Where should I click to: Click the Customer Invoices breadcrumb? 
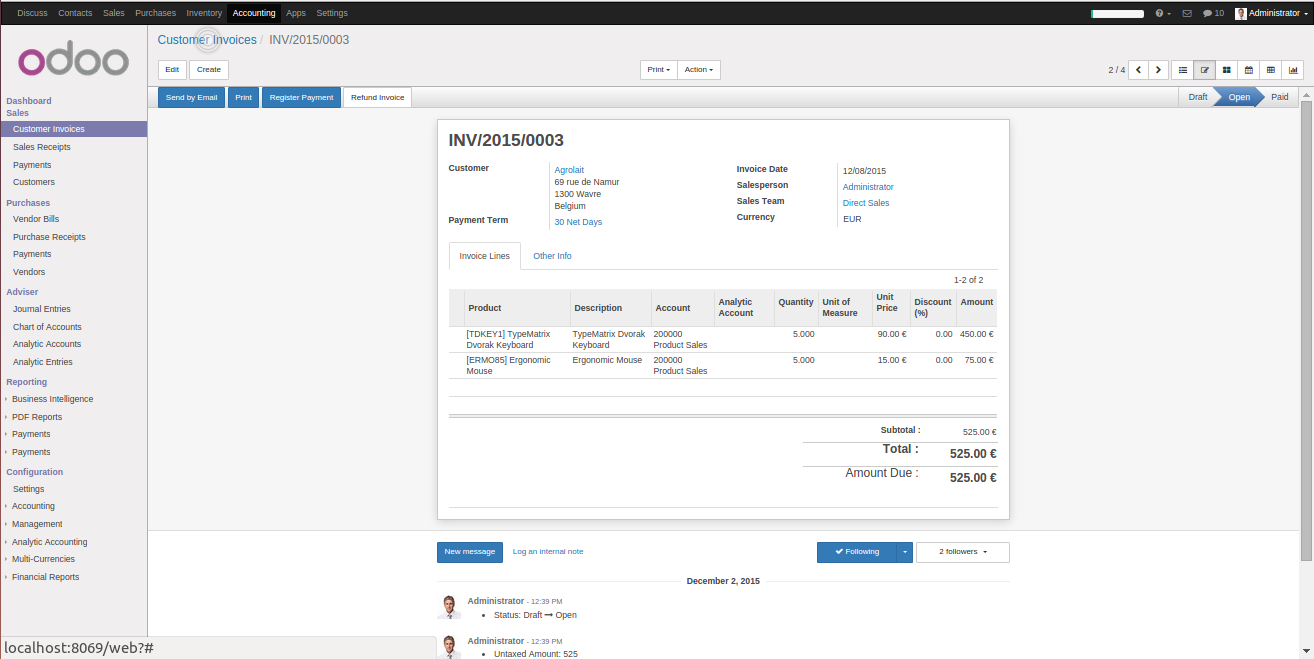[207, 40]
